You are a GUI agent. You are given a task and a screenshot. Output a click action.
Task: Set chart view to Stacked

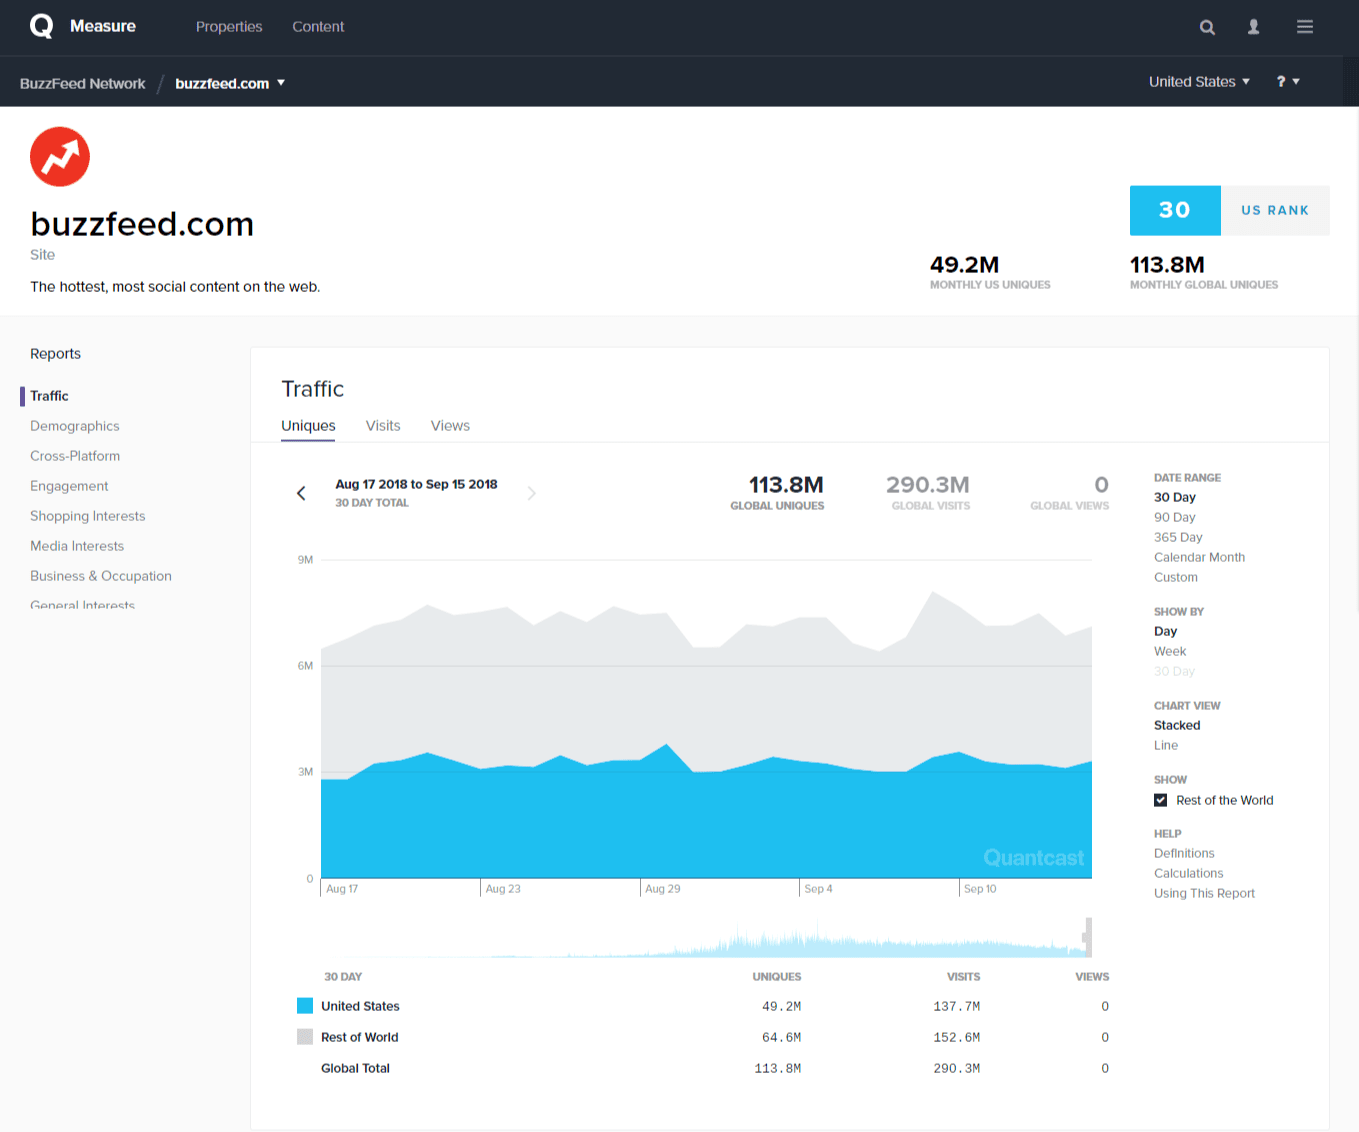tap(1177, 725)
